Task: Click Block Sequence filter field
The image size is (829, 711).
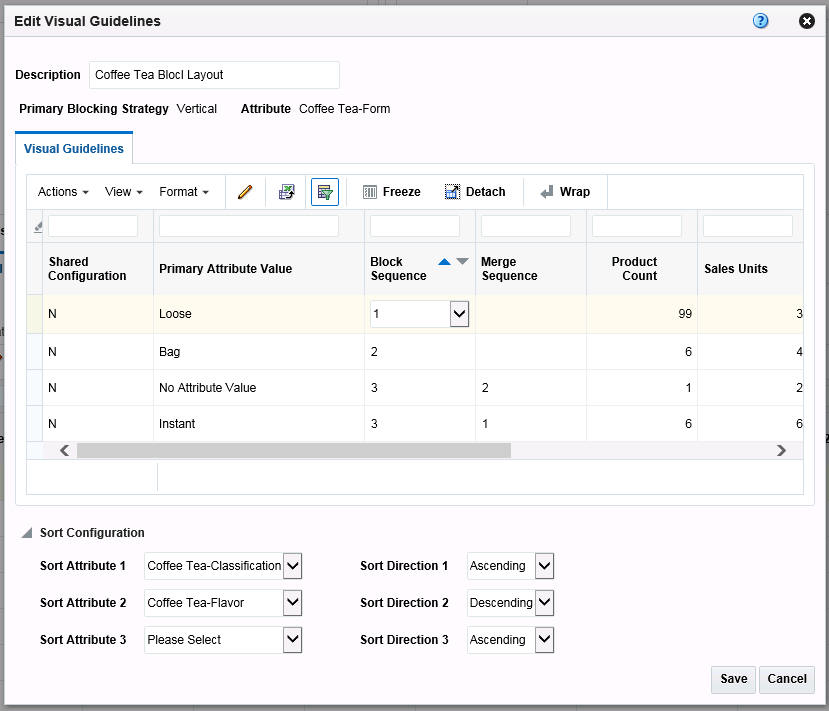Action: tap(415, 226)
